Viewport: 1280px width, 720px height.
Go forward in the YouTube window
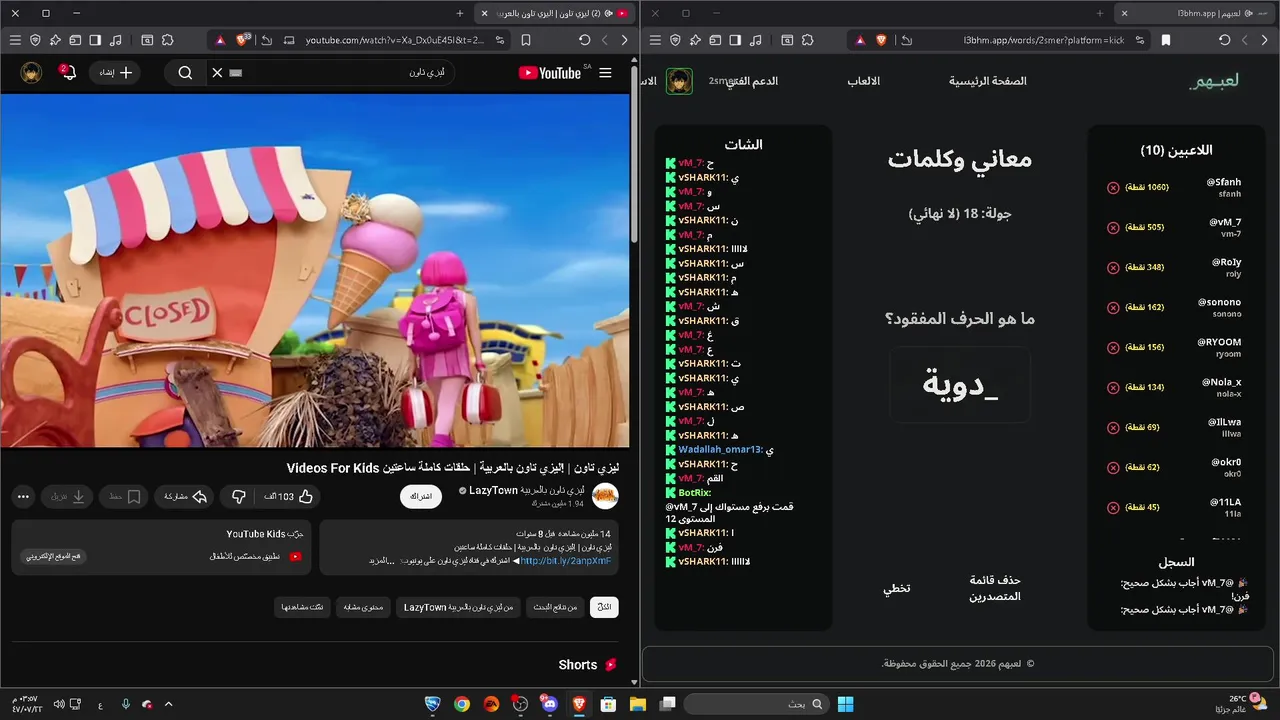(605, 40)
